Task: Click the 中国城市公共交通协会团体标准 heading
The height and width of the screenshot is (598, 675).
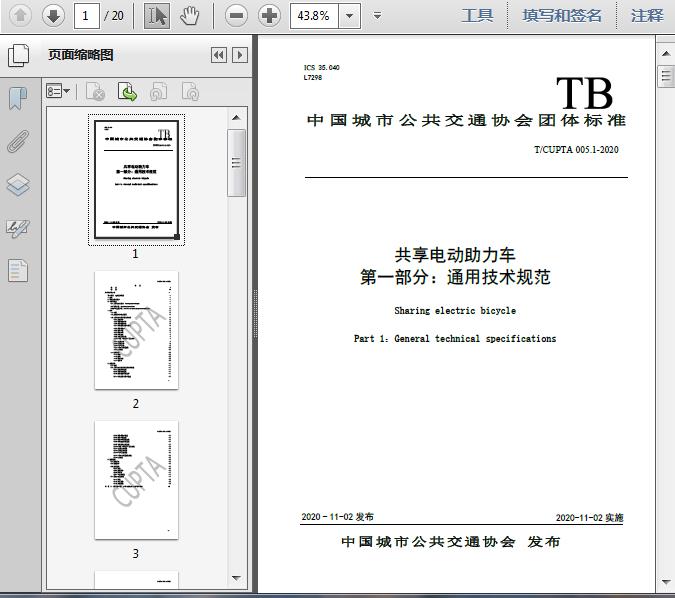Action: (466, 120)
